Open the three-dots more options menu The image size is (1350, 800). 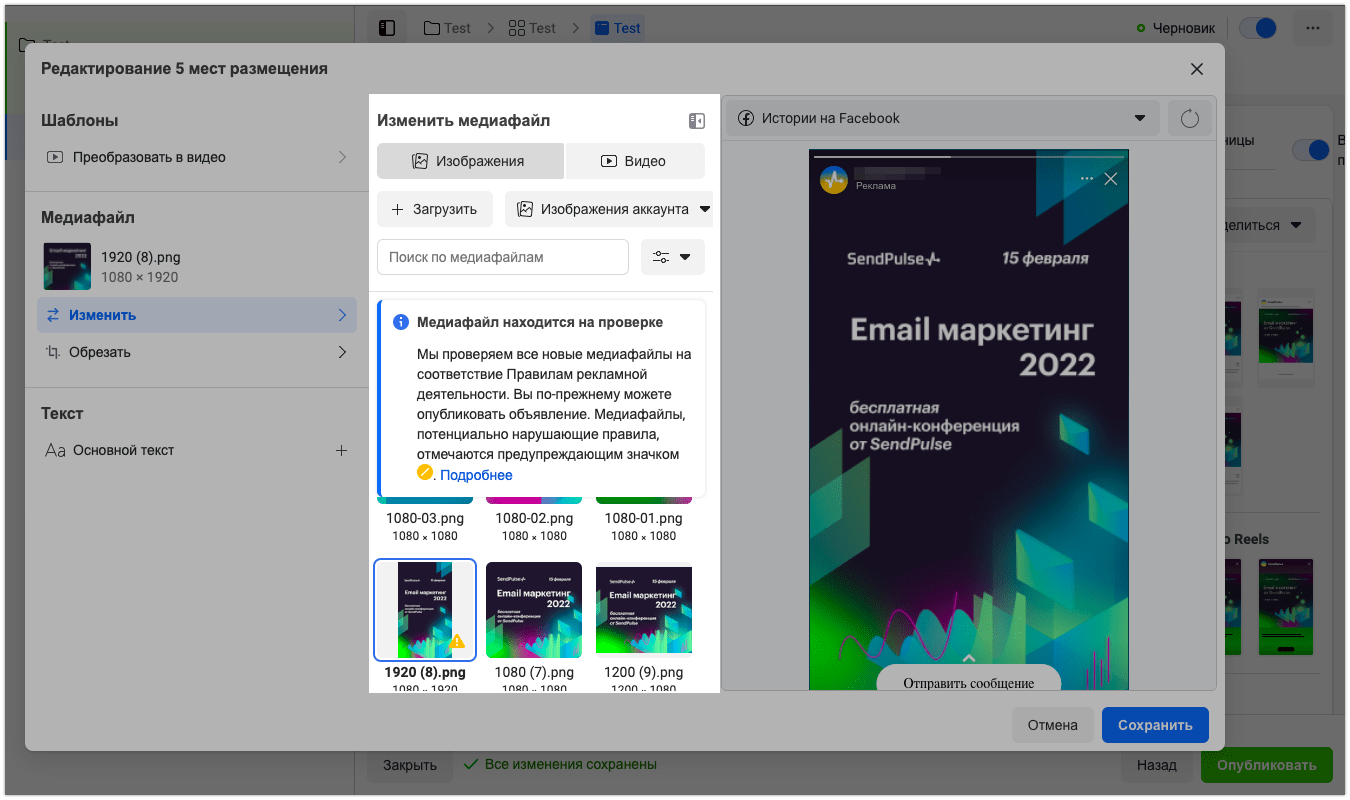(1312, 28)
